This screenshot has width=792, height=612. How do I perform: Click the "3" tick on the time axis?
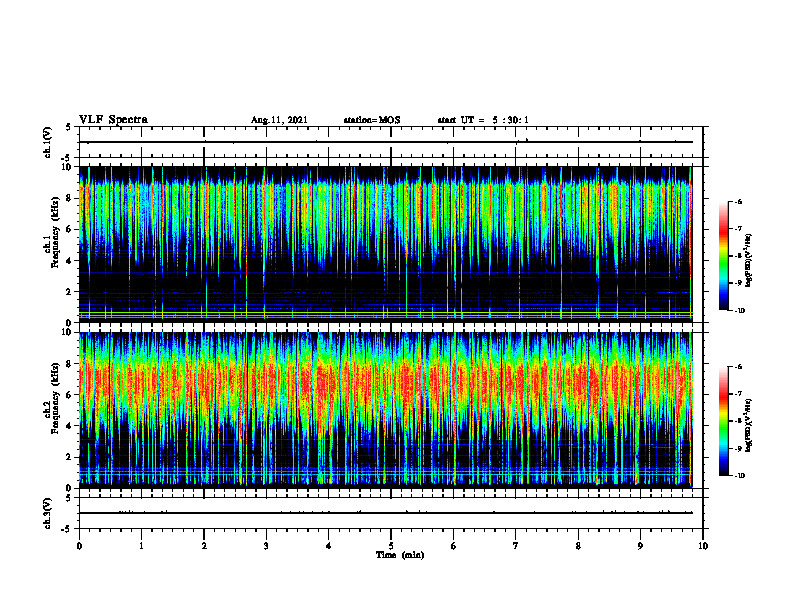tap(266, 546)
